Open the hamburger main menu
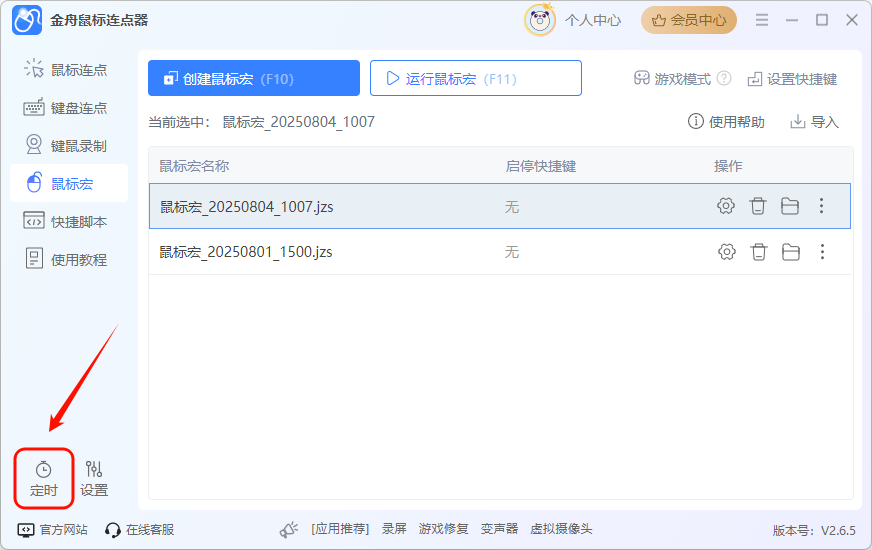This screenshot has height=550, width=872. [762, 21]
